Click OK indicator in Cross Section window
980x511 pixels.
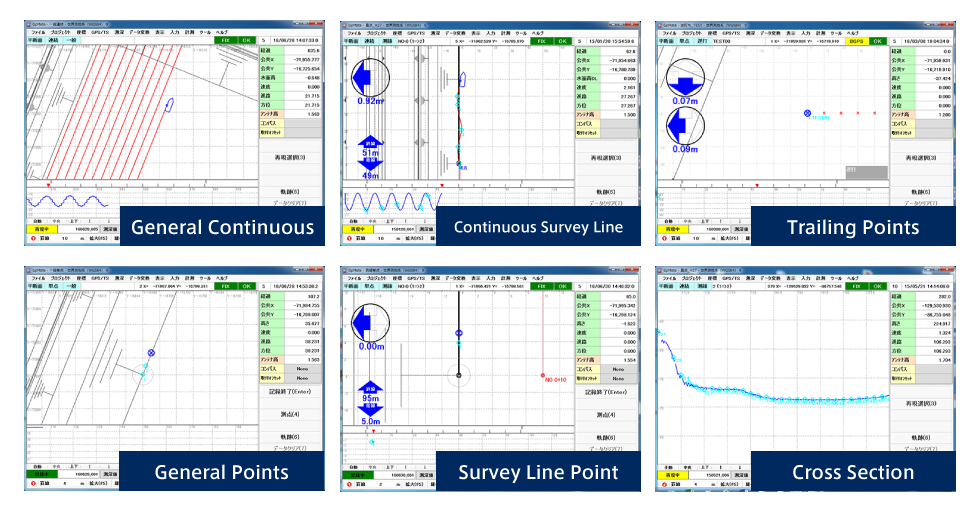pos(878,286)
